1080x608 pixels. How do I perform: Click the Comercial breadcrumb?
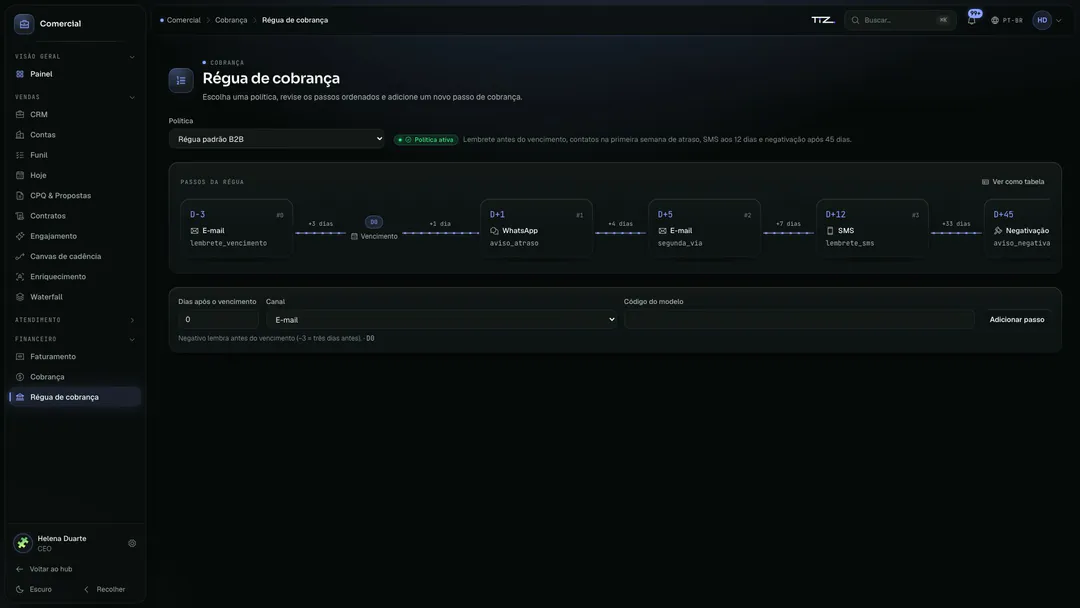point(183,21)
